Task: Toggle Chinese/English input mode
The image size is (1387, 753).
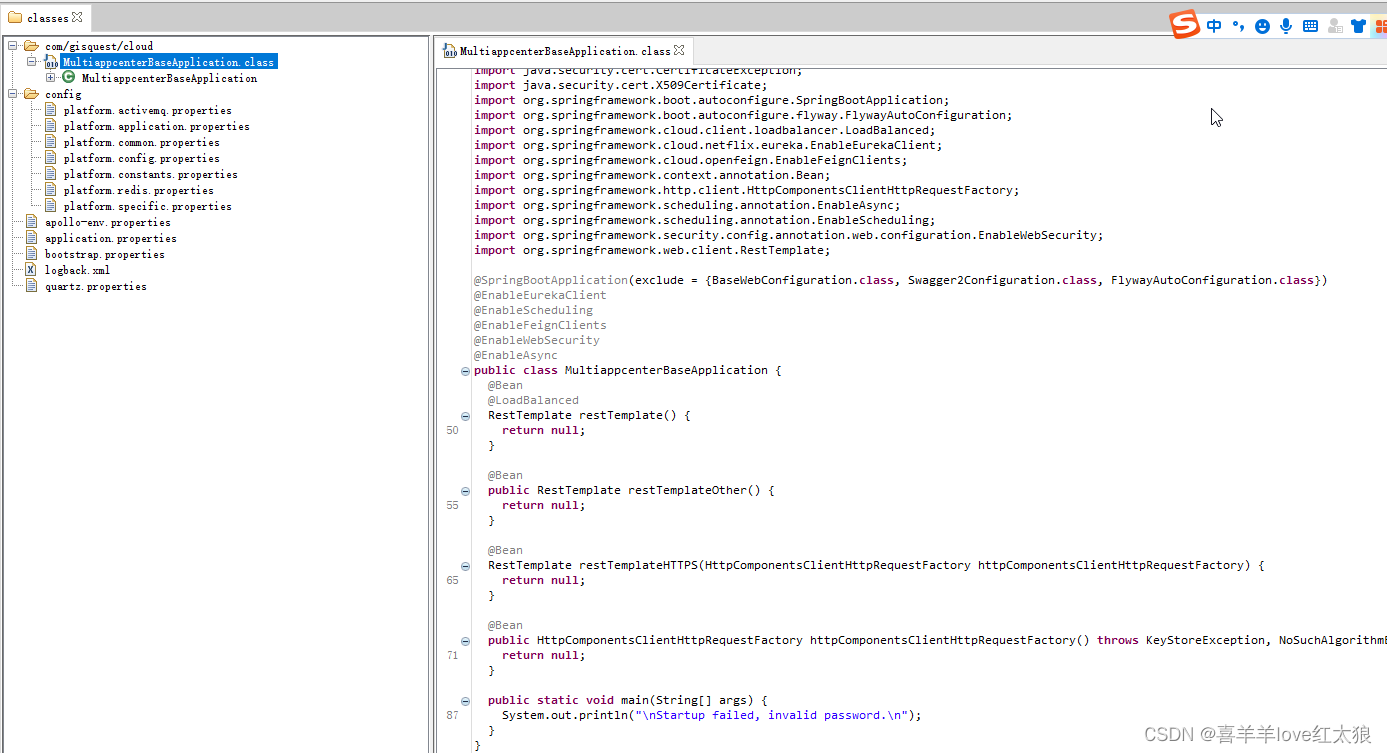Action: click(1214, 26)
